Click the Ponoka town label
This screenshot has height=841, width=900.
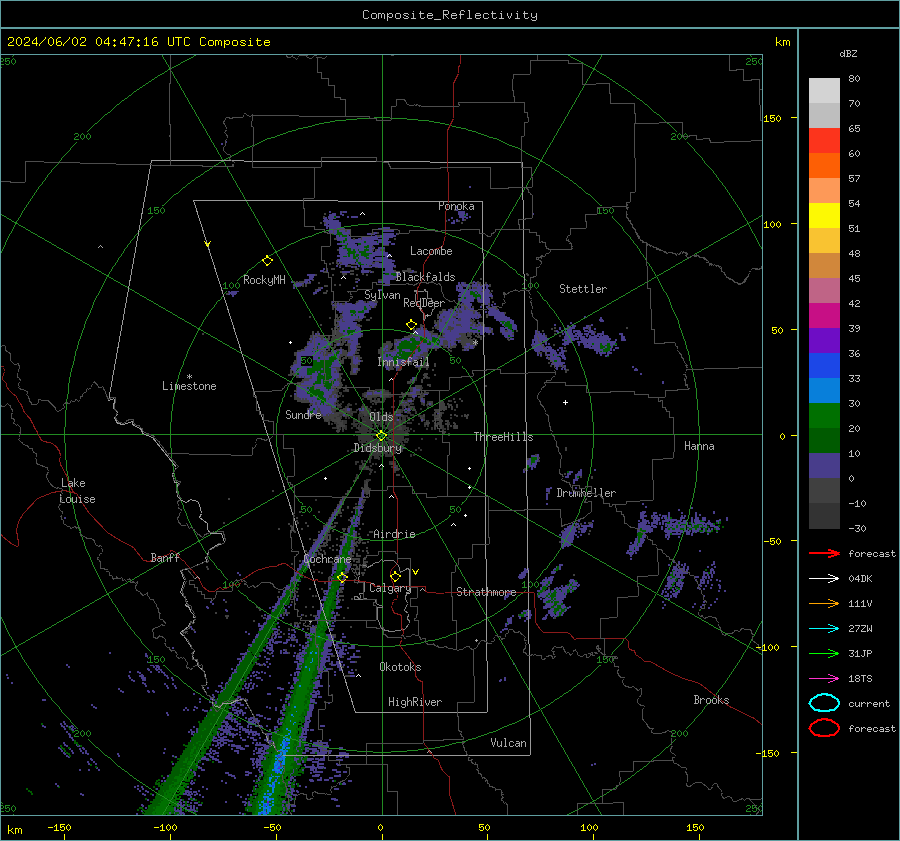(x=456, y=206)
